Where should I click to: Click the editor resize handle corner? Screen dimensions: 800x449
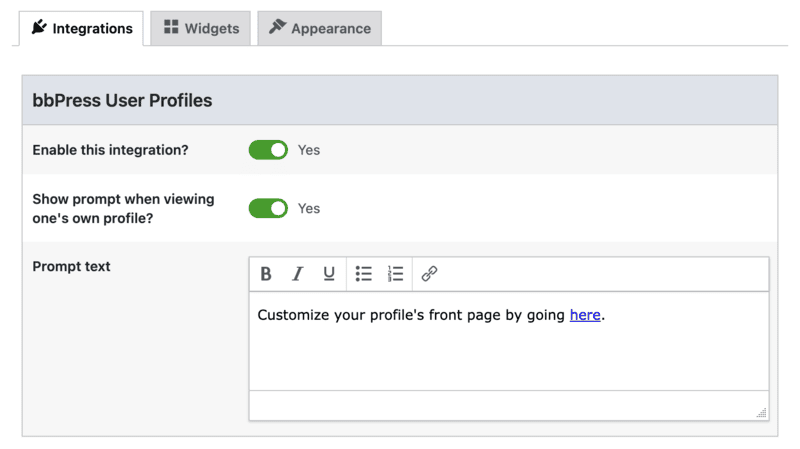[x=761, y=413]
